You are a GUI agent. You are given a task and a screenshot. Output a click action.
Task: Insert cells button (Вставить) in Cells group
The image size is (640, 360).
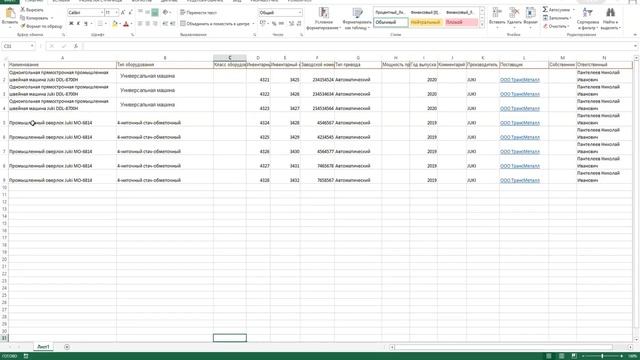[497, 17]
